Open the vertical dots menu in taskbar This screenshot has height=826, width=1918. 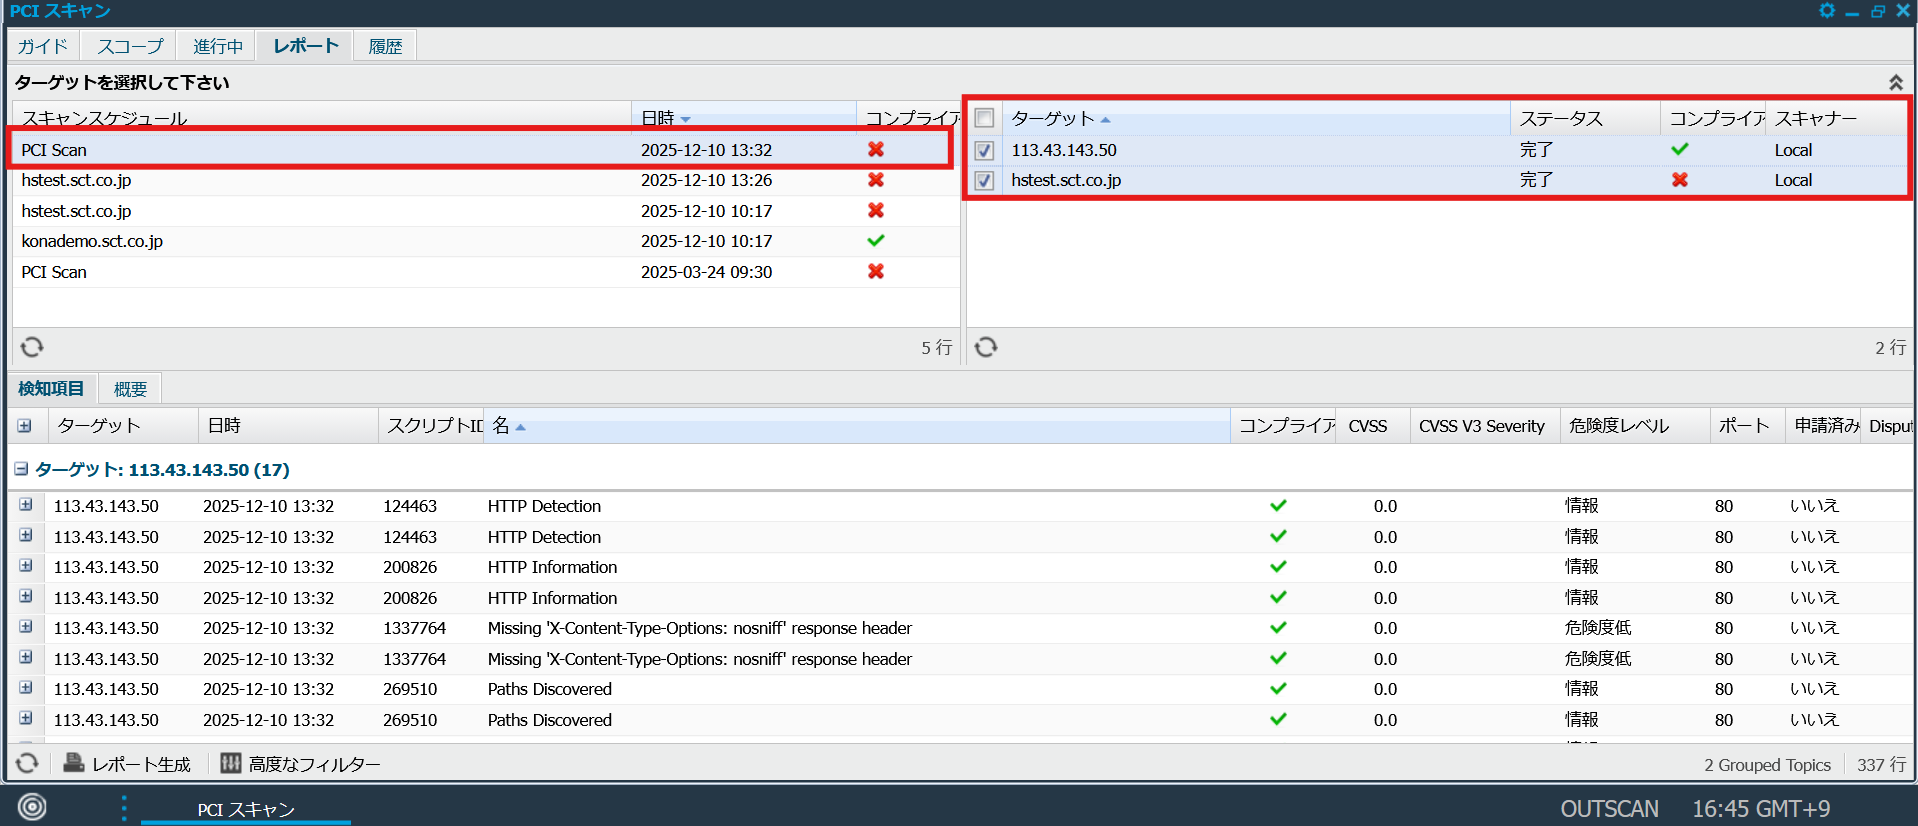coord(124,807)
